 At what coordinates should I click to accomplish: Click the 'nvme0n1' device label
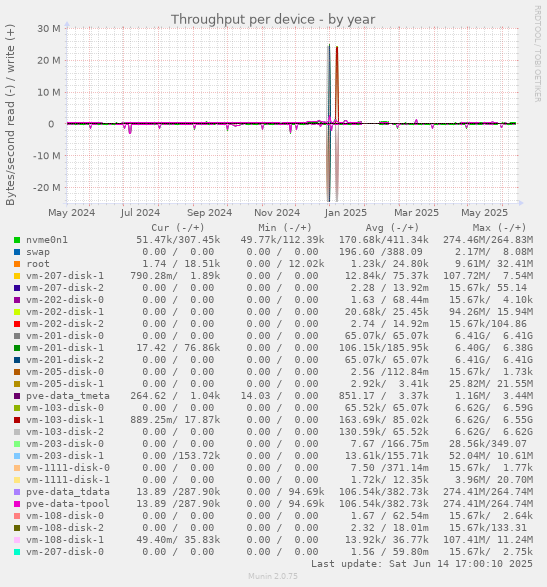(x=47, y=240)
